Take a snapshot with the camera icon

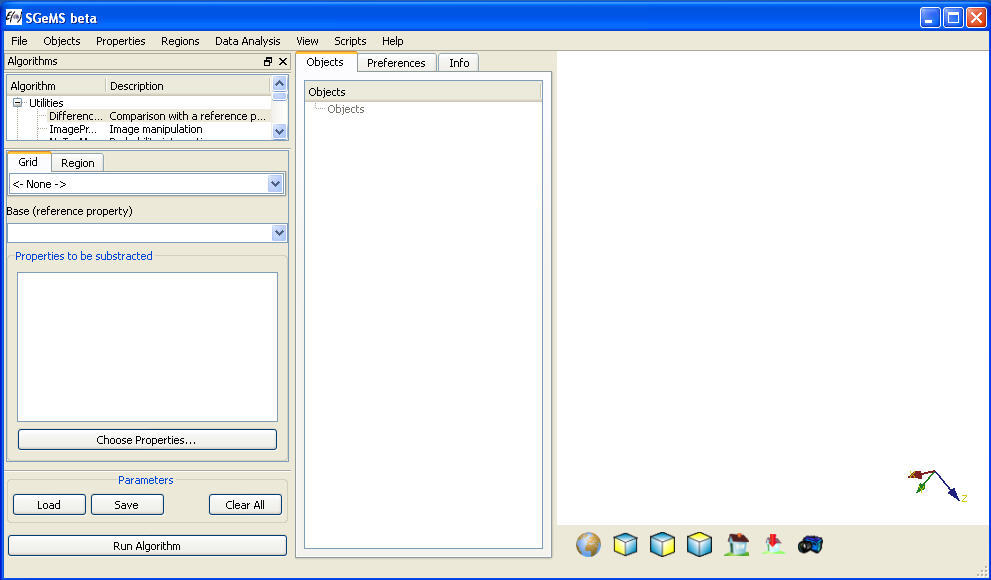point(810,545)
